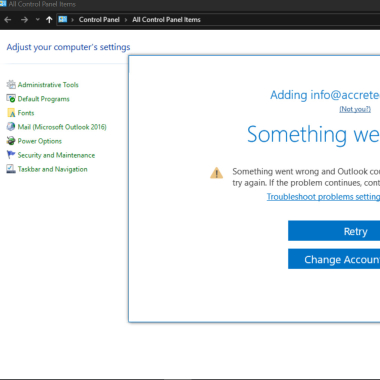This screenshot has height=380, width=380.
Task: Open the Administrative Tools gear icon
Action: click(11, 85)
